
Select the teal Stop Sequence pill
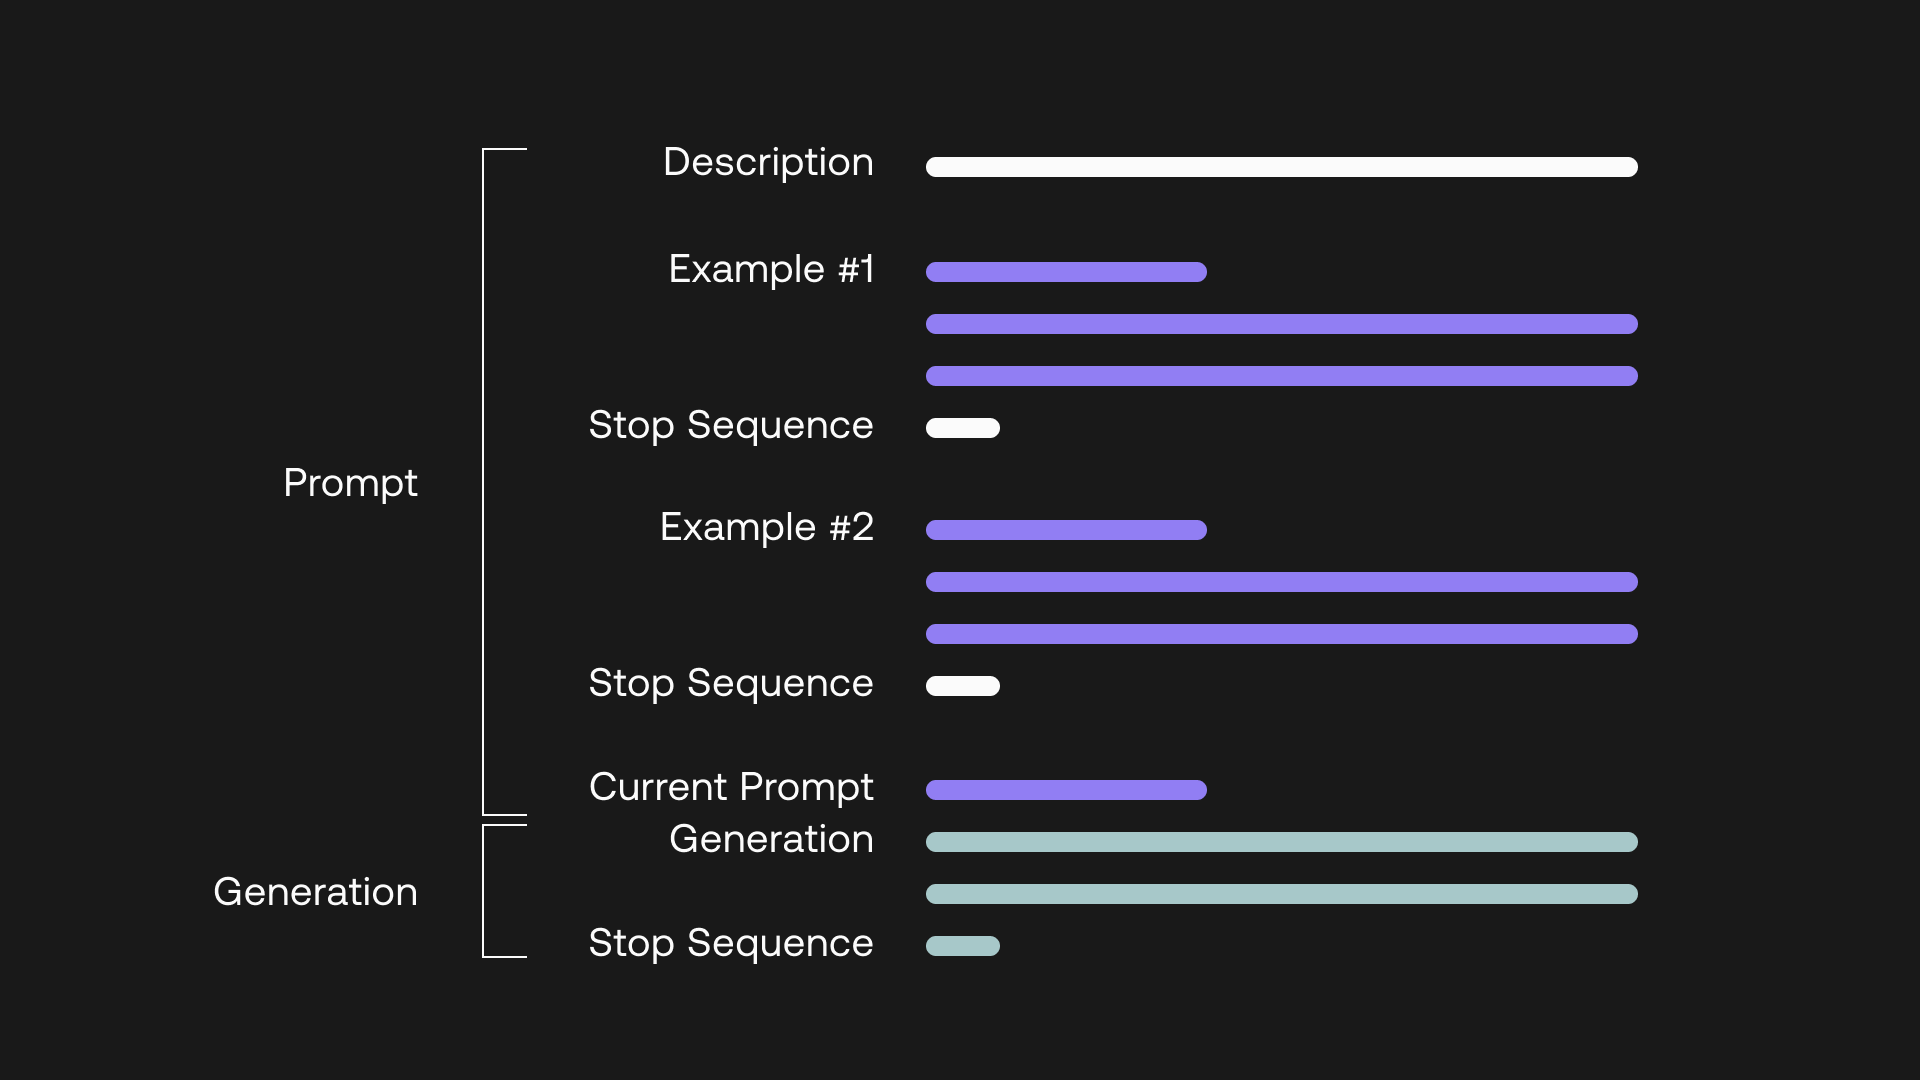[963, 946]
